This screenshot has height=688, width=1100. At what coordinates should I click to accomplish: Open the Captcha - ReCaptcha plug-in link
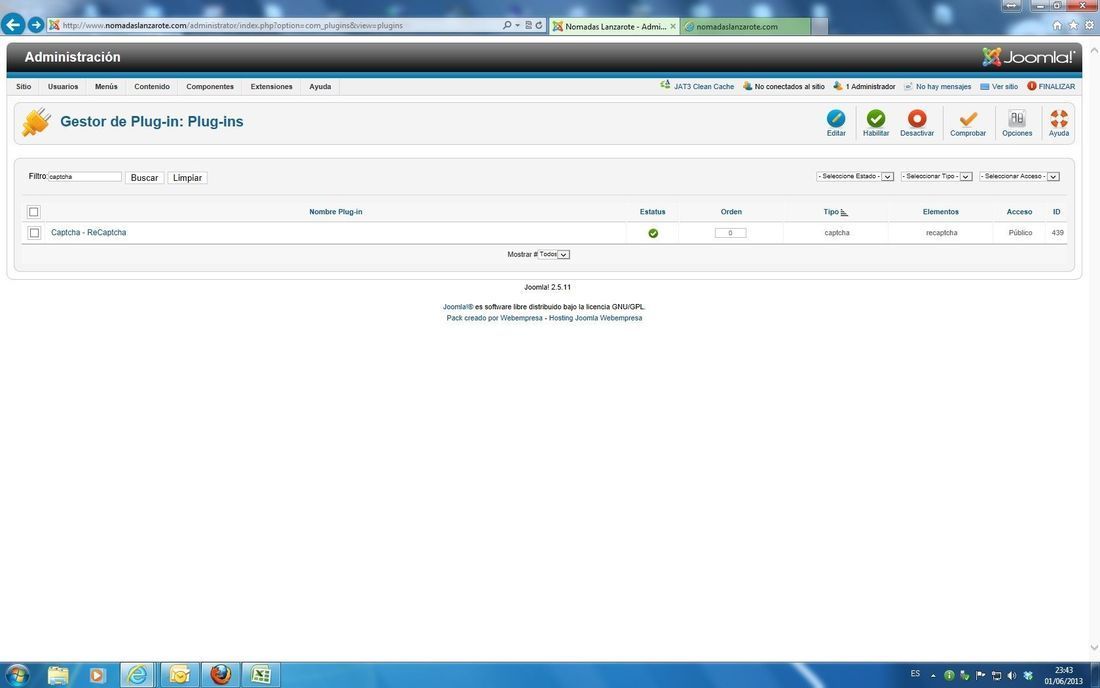point(88,232)
